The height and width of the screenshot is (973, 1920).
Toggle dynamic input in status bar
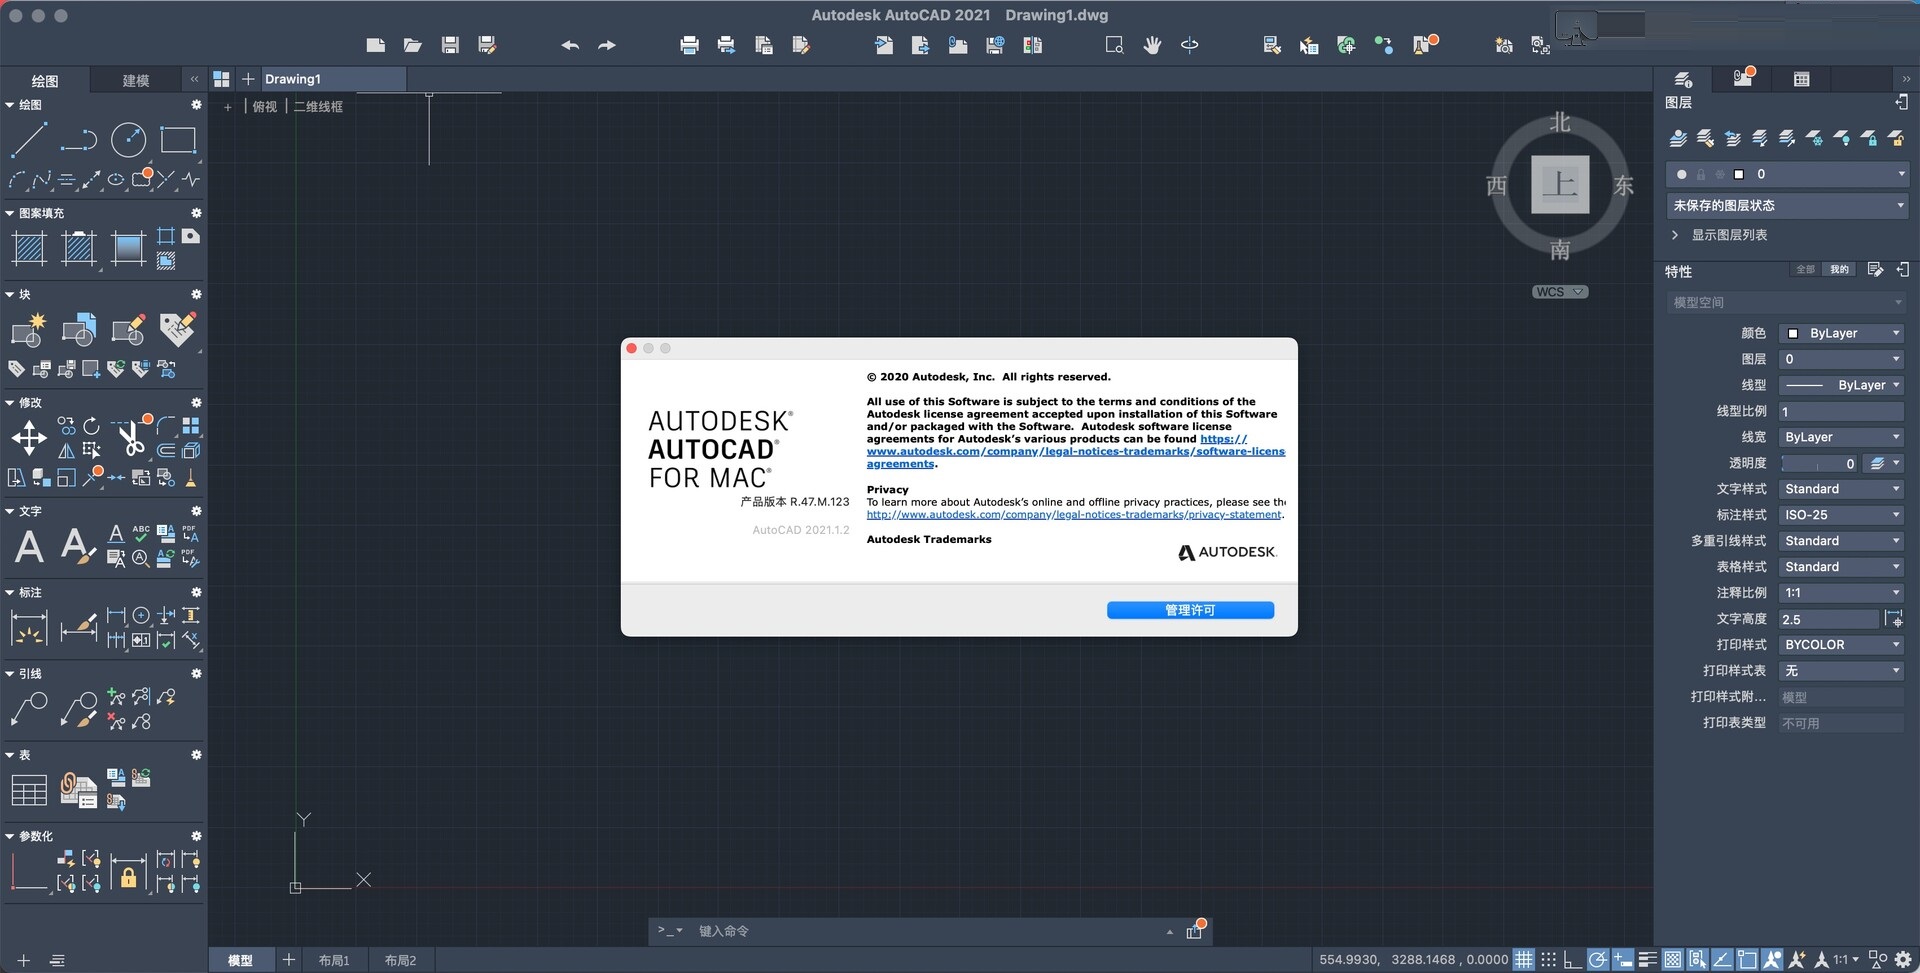coord(1623,960)
